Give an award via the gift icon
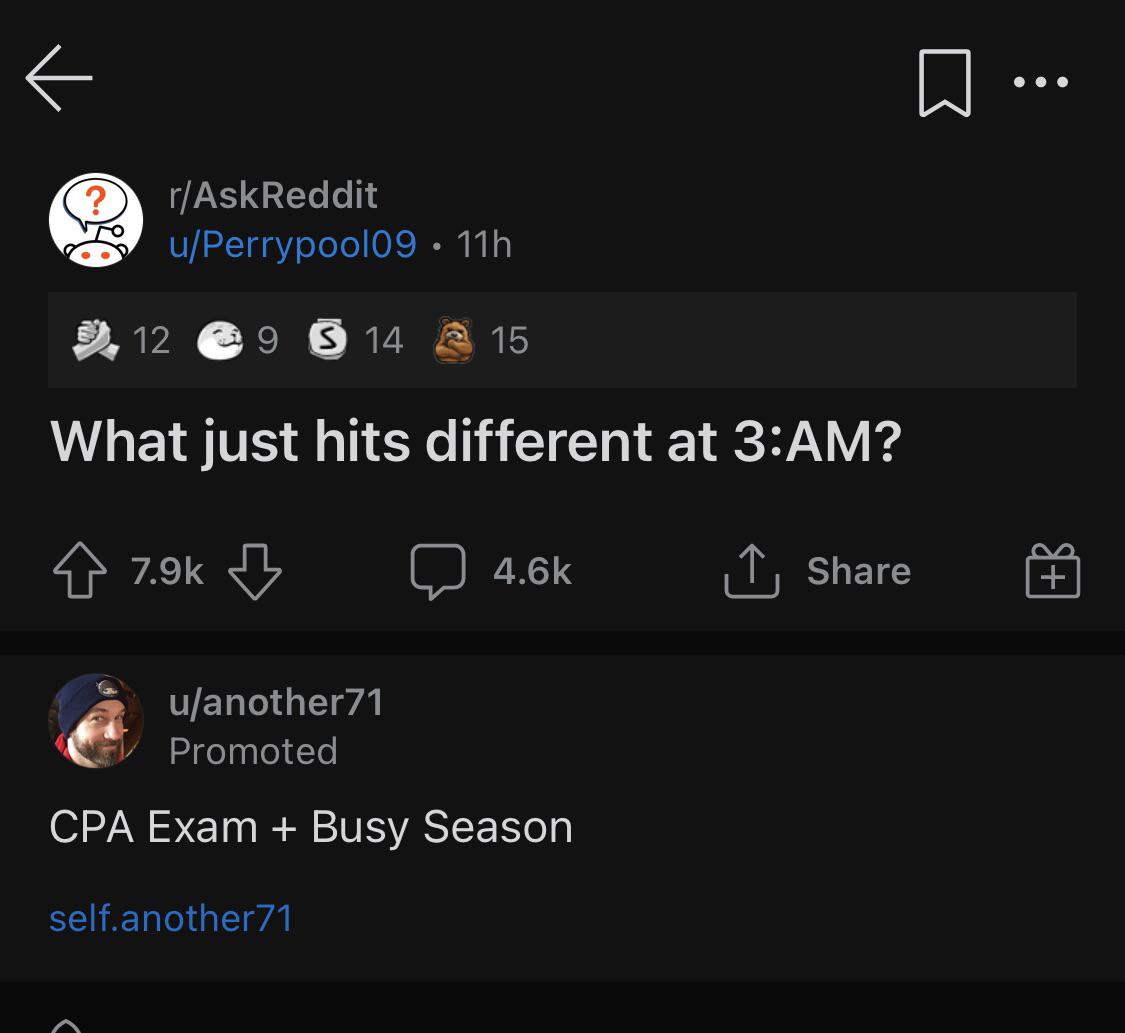1125x1033 pixels. click(x=1051, y=570)
